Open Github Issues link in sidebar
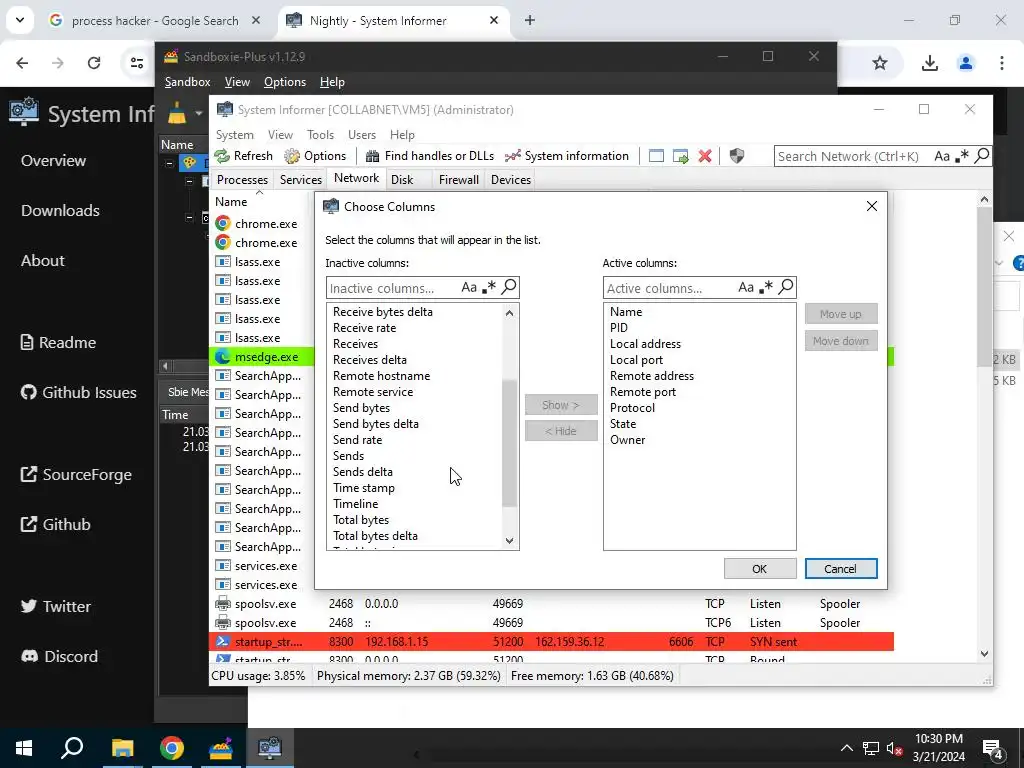1024x768 pixels. coord(78,392)
